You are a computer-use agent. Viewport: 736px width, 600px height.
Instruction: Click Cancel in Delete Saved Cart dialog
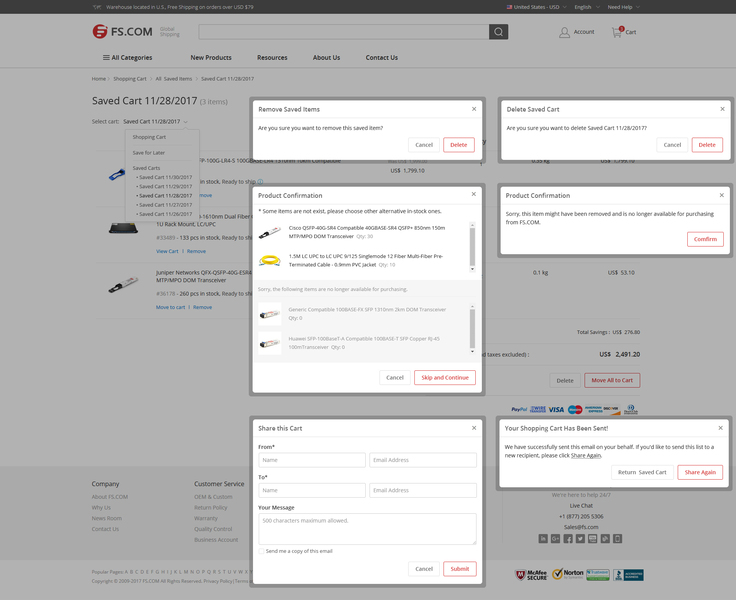672,145
